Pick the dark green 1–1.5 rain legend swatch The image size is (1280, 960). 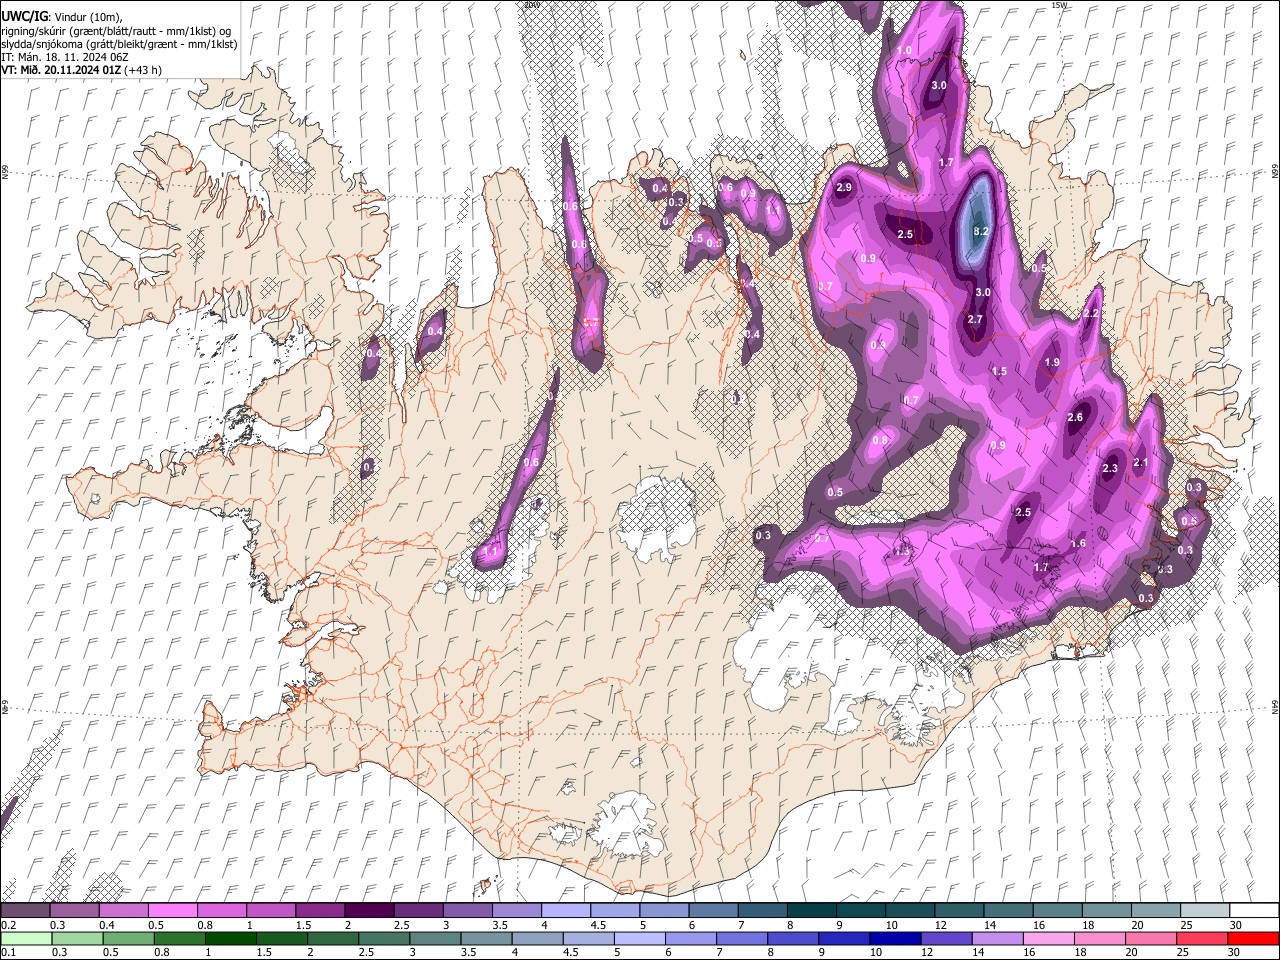[x=230, y=938]
